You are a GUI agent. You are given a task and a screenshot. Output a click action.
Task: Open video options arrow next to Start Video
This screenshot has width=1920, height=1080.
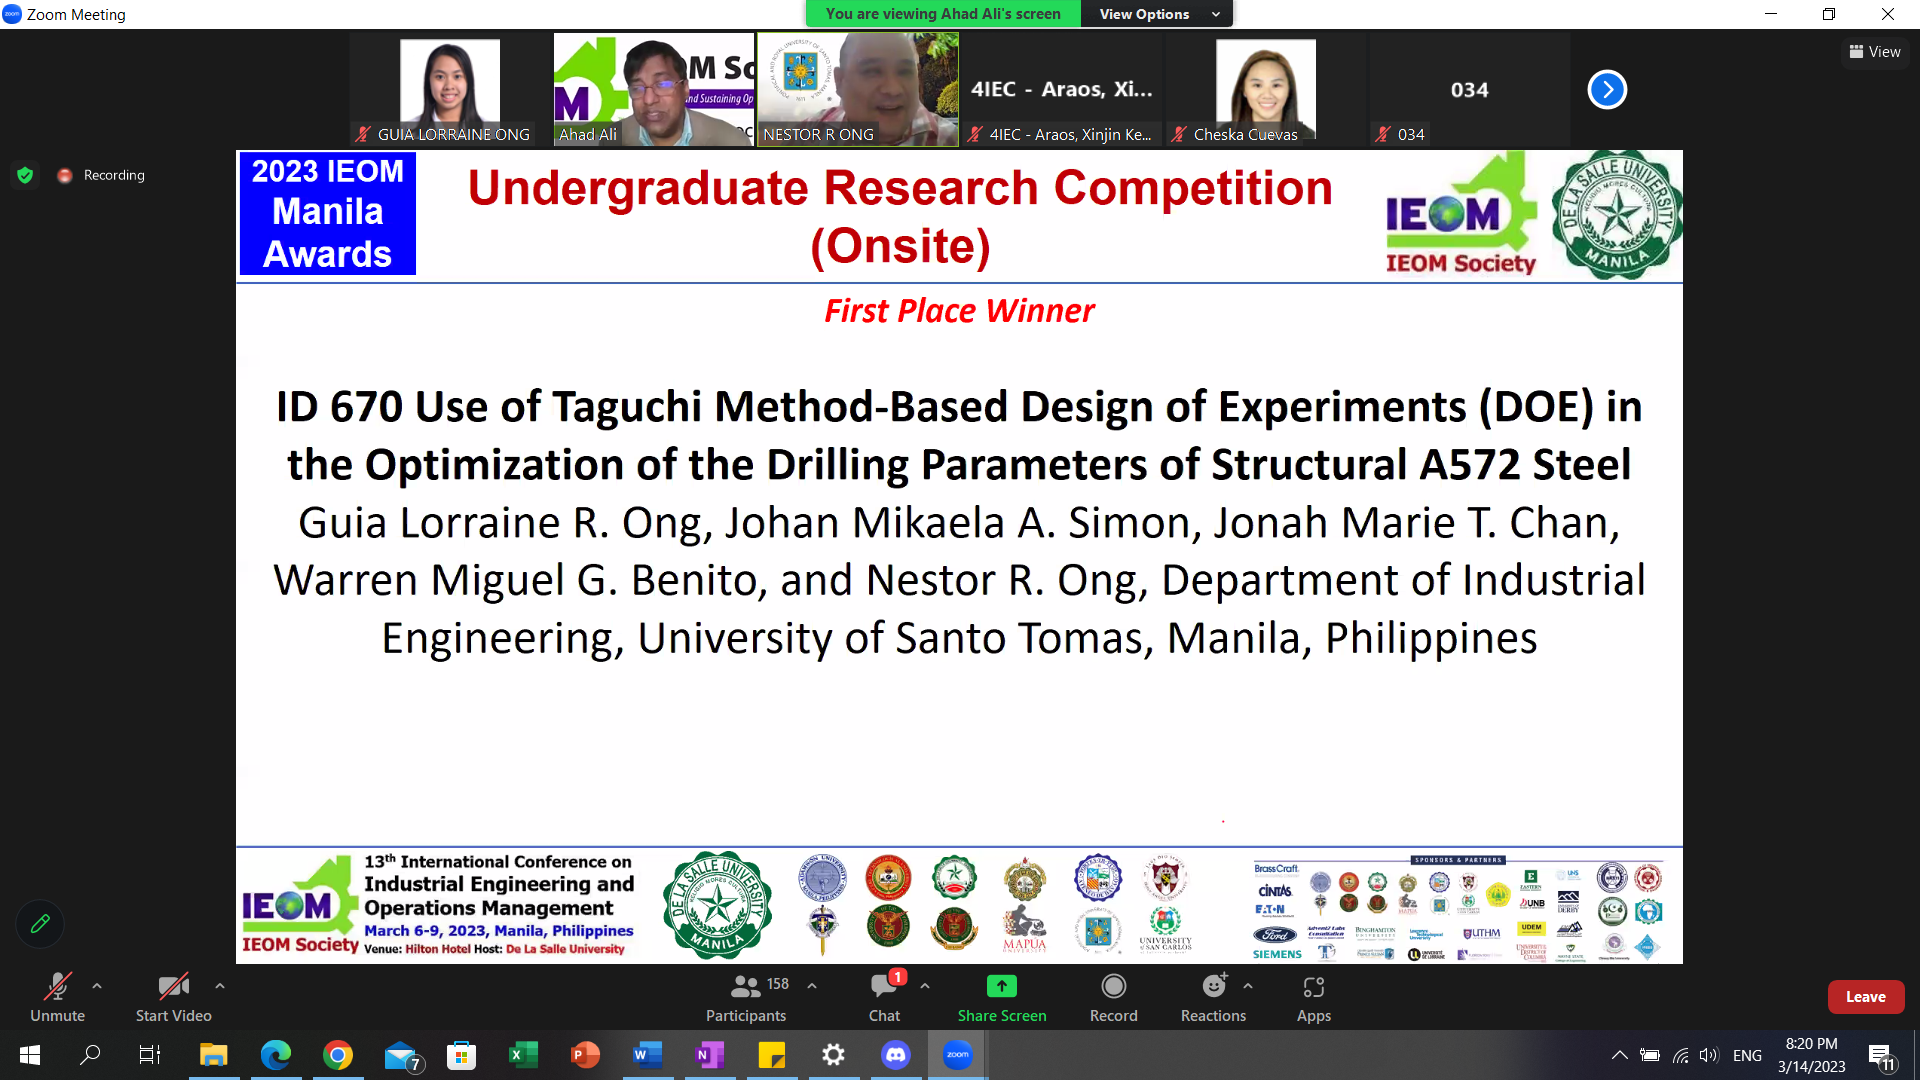point(220,986)
